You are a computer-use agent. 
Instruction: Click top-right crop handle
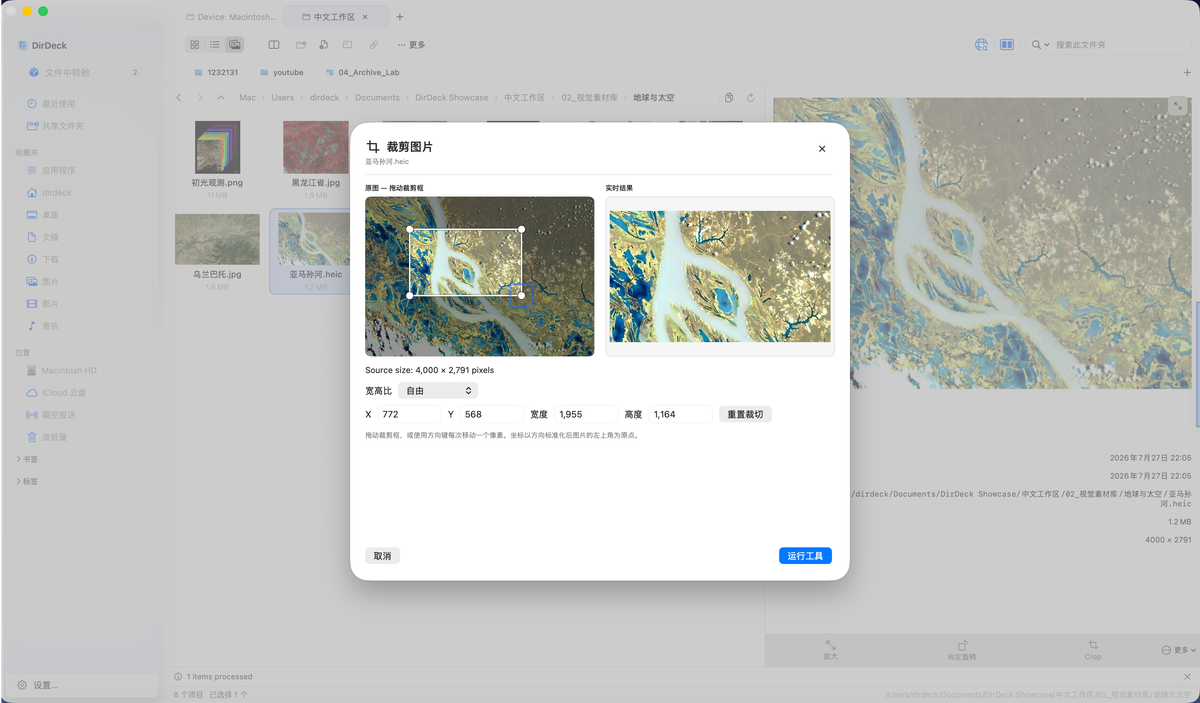(522, 229)
